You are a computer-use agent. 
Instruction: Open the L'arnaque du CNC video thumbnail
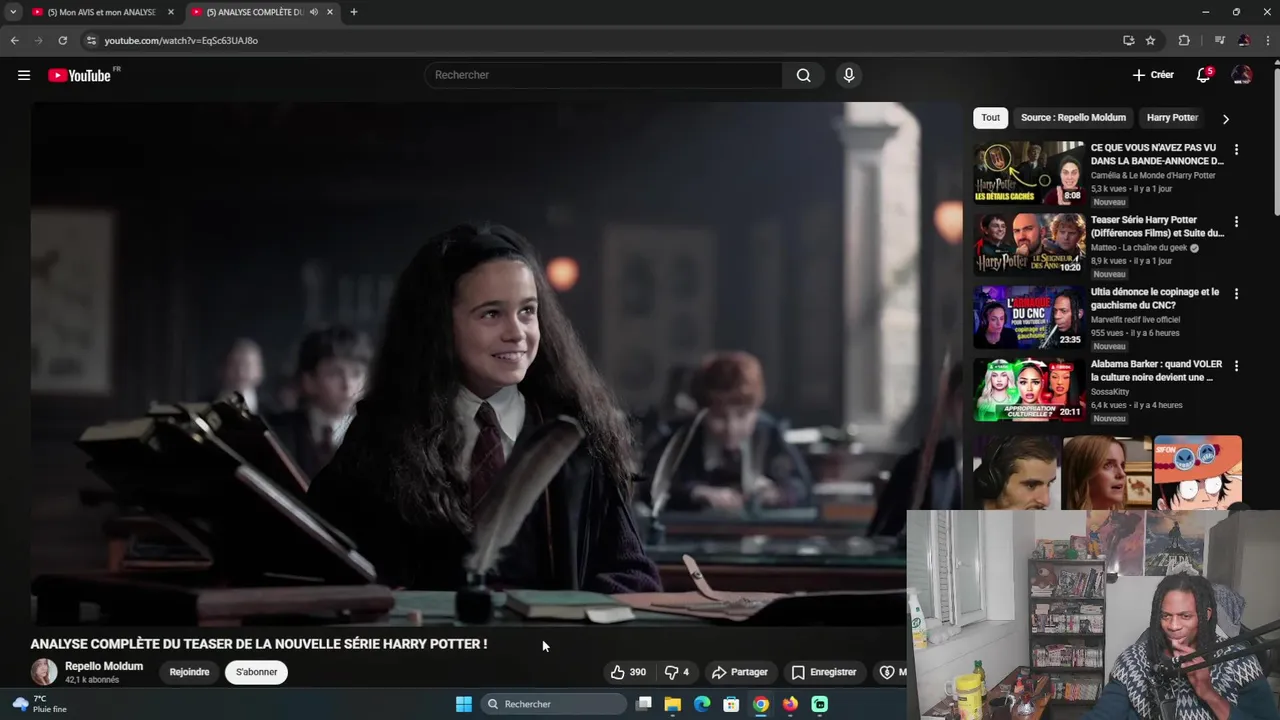tap(1029, 317)
